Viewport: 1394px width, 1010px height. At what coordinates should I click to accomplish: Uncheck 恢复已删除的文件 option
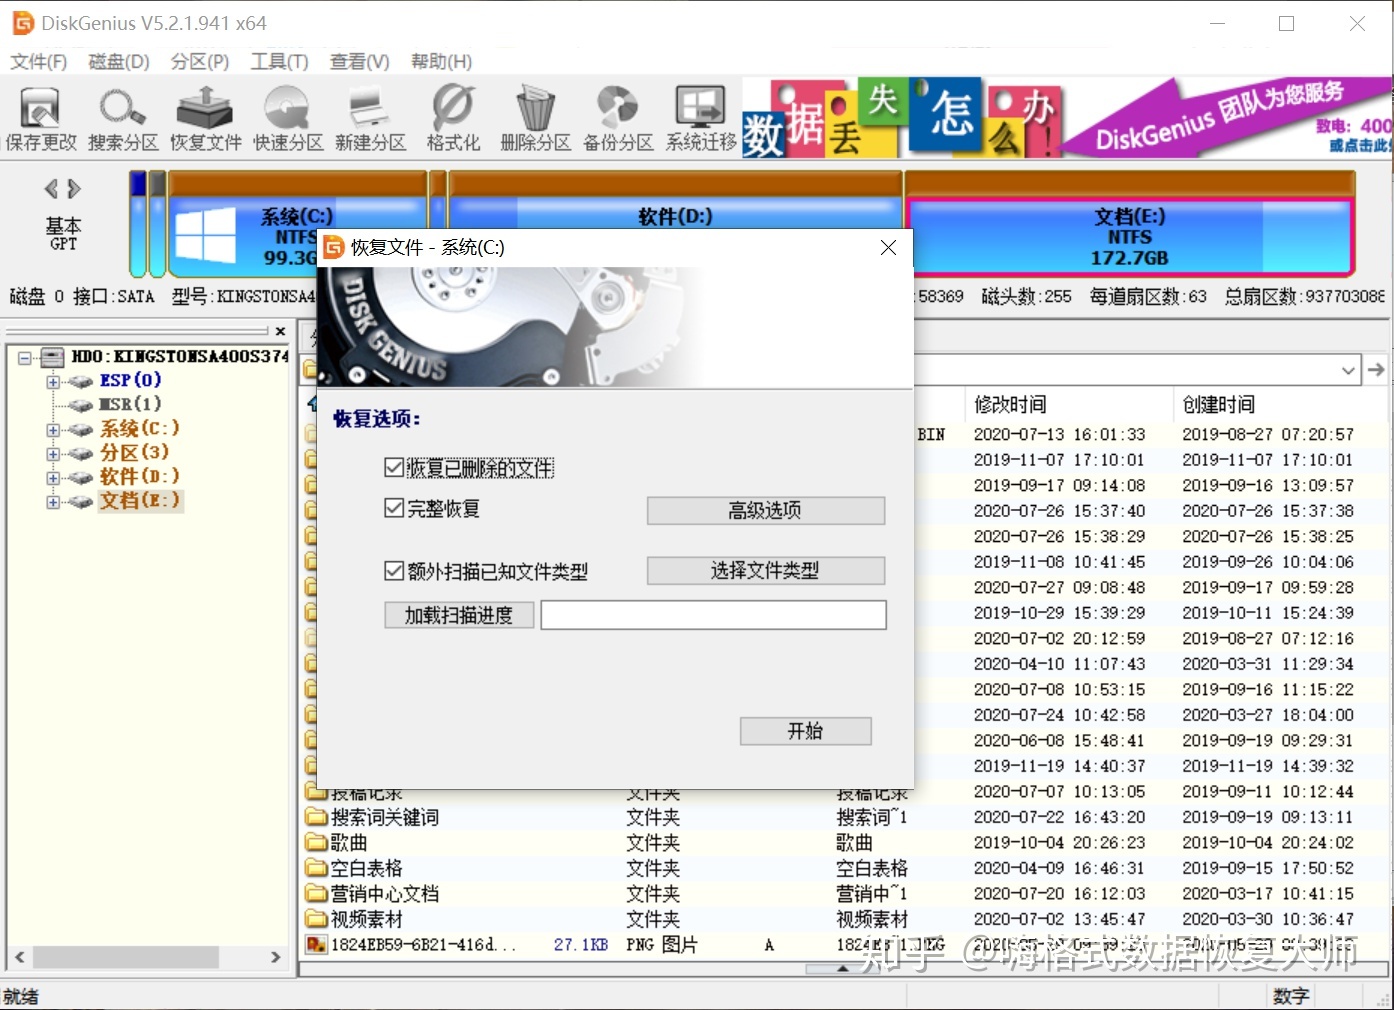click(x=394, y=466)
